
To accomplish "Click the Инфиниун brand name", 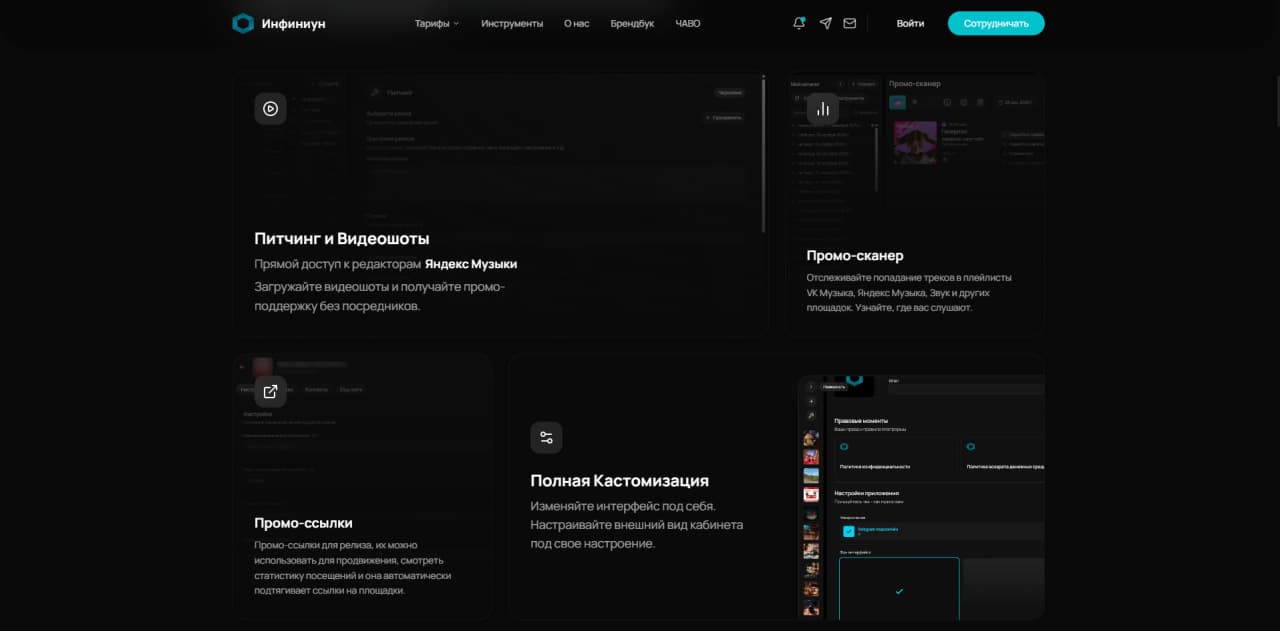I will 293,23.
